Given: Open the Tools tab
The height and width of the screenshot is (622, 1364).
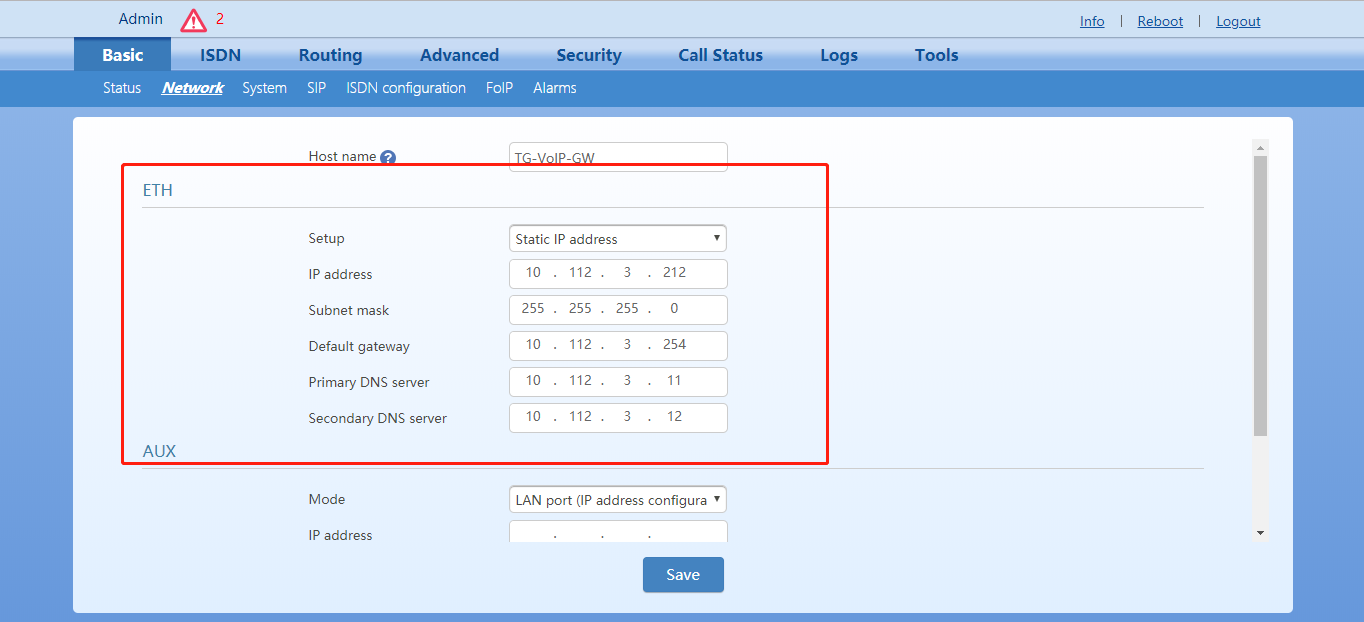Looking at the screenshot, I should tap(936, 55).
